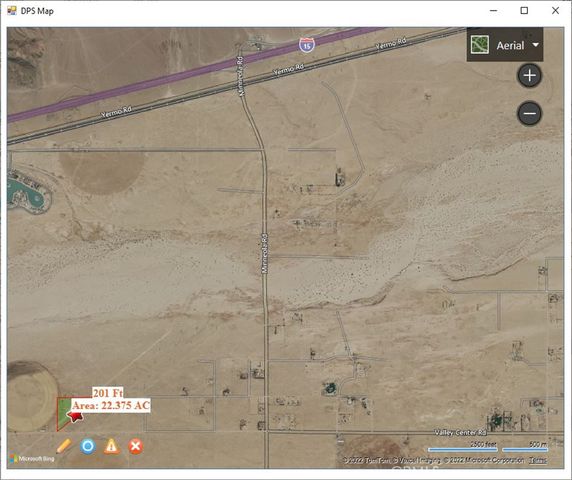Zoom out with the minus button
This screenshot has height=480, width=572.
[x=529, y=113]
